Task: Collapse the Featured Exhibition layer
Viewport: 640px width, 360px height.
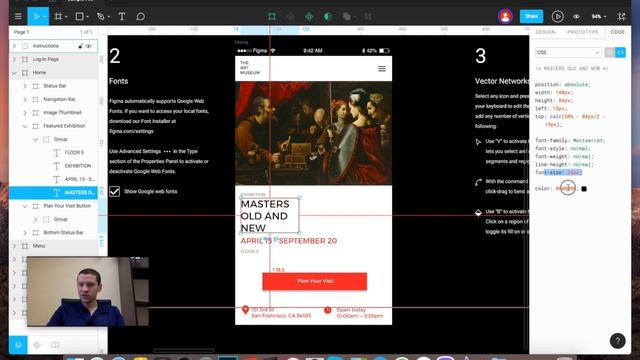Action: click(x=25, y=126)
